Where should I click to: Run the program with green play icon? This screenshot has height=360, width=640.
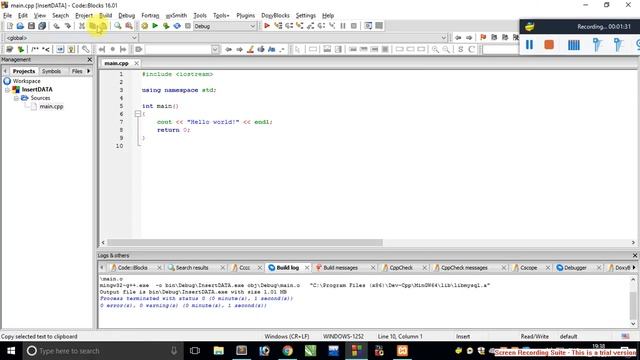click(155, 26)
